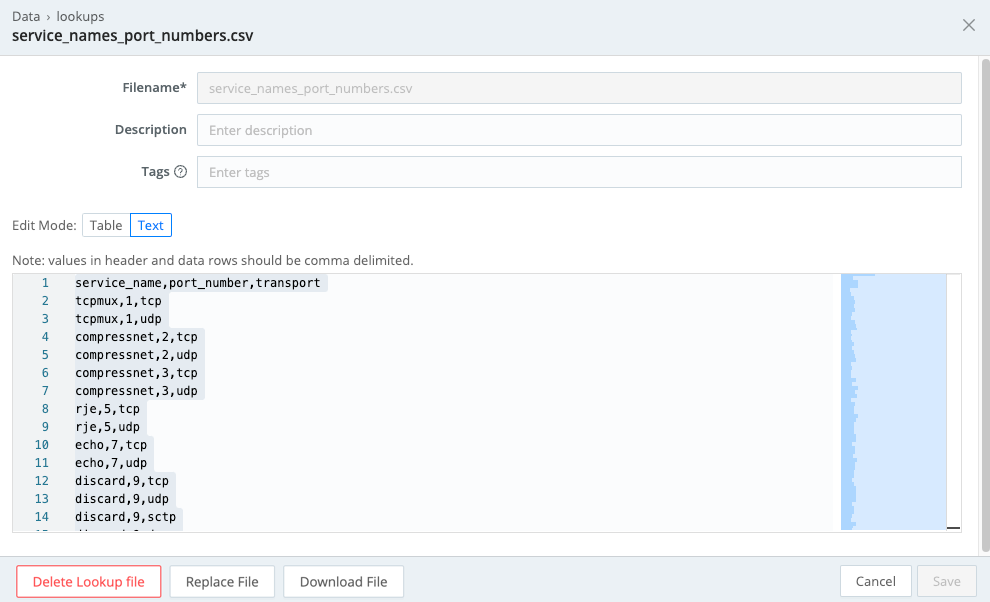Click the Description input field
Image resolution: width=990 pixels, height=602 pixels.
[579, 130]
